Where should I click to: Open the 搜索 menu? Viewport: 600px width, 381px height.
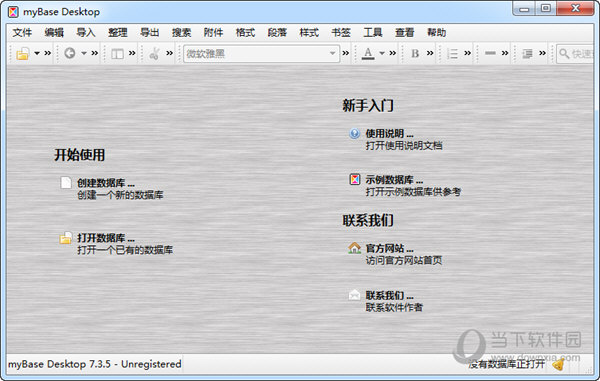[x=181, y=33]
